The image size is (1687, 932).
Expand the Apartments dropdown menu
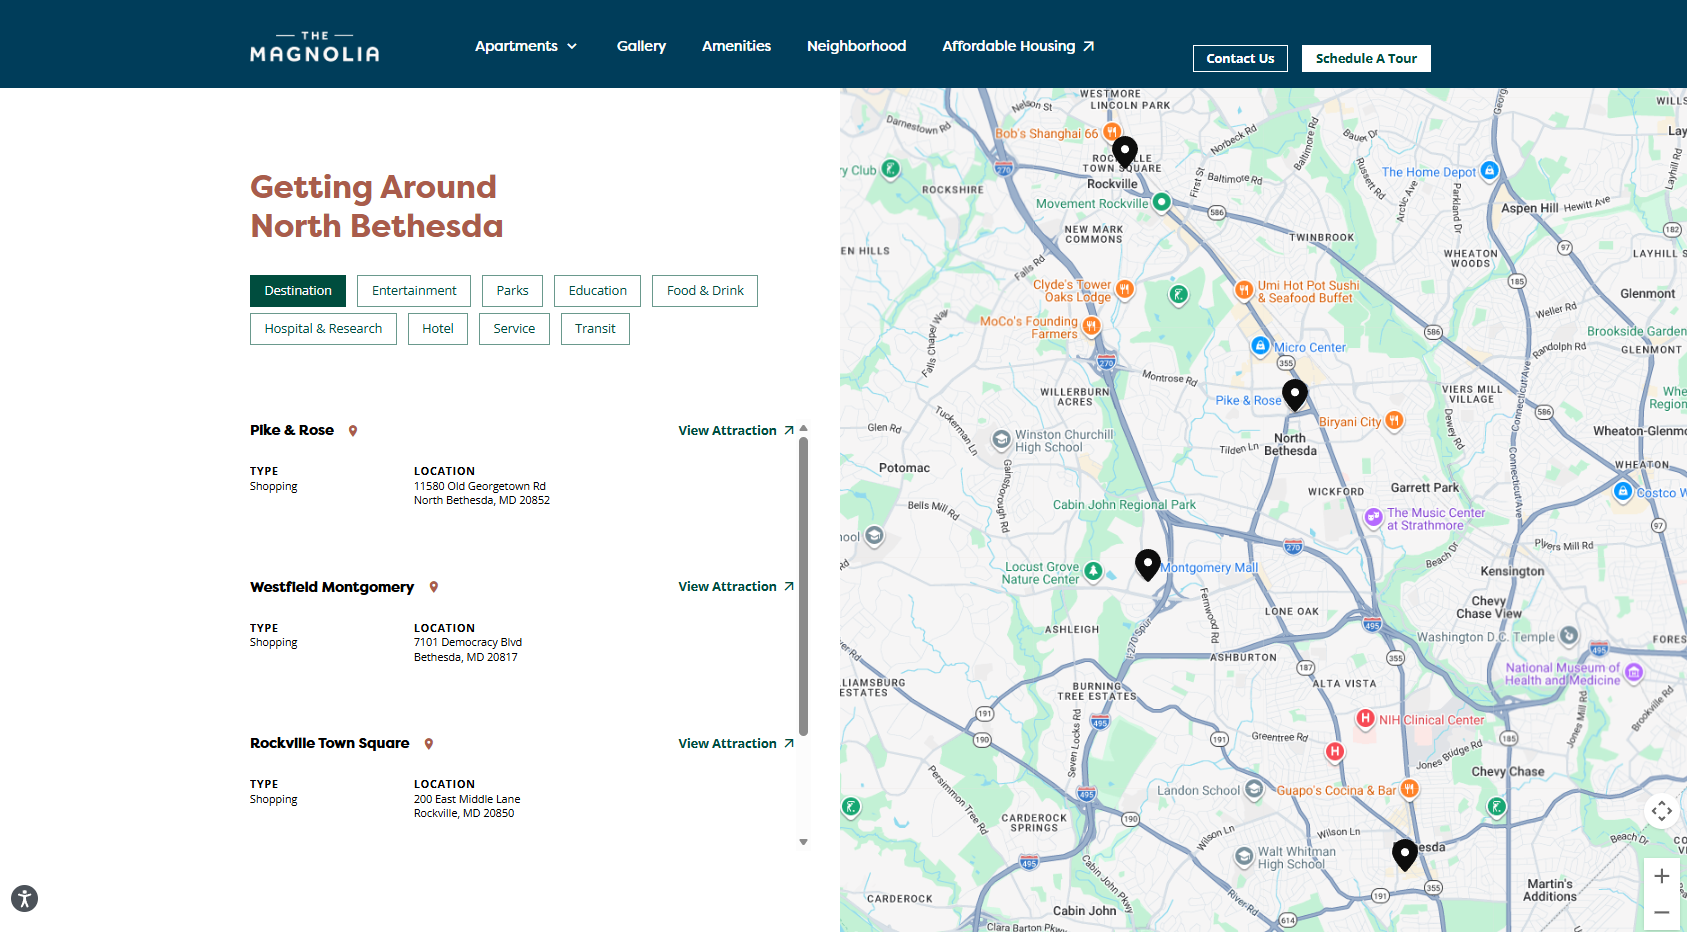click(526, 46)
